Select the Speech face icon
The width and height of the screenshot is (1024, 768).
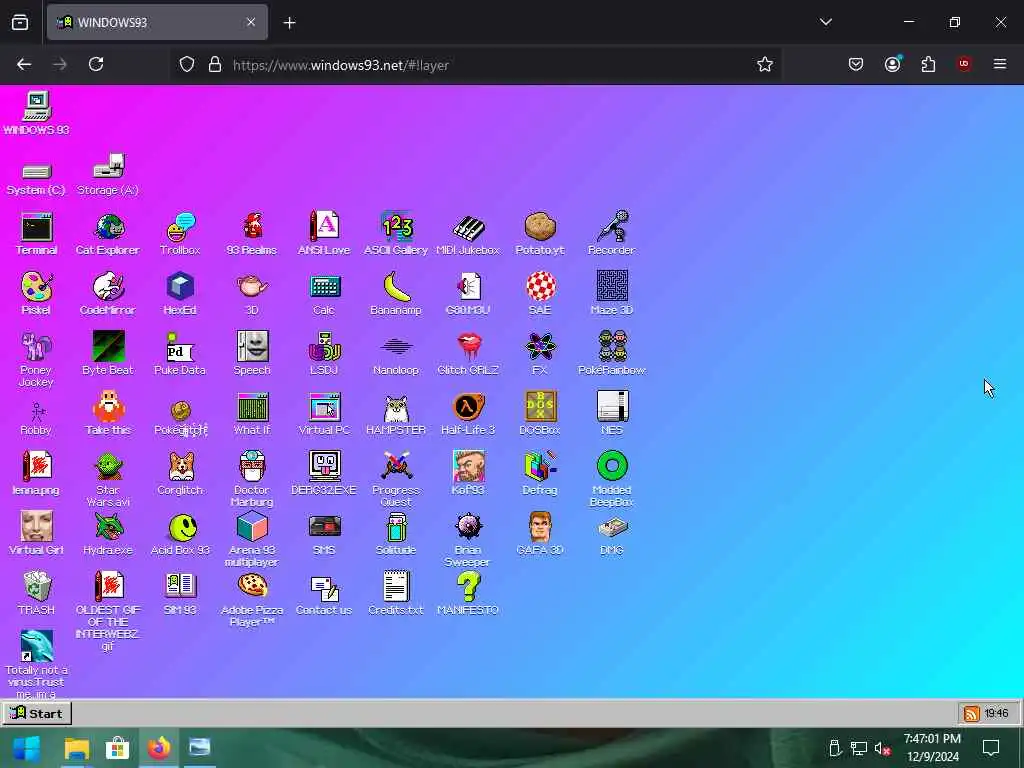click(x=252, y=347)
